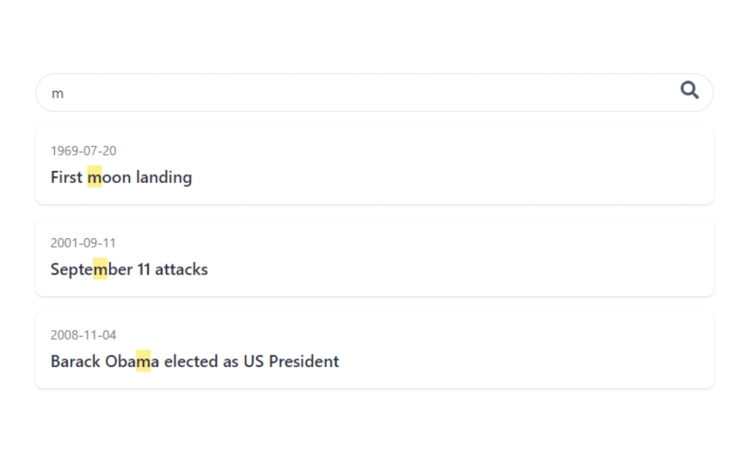Click the magnifying glass search icon
The image size is (750, 469).
pos(689,90)
